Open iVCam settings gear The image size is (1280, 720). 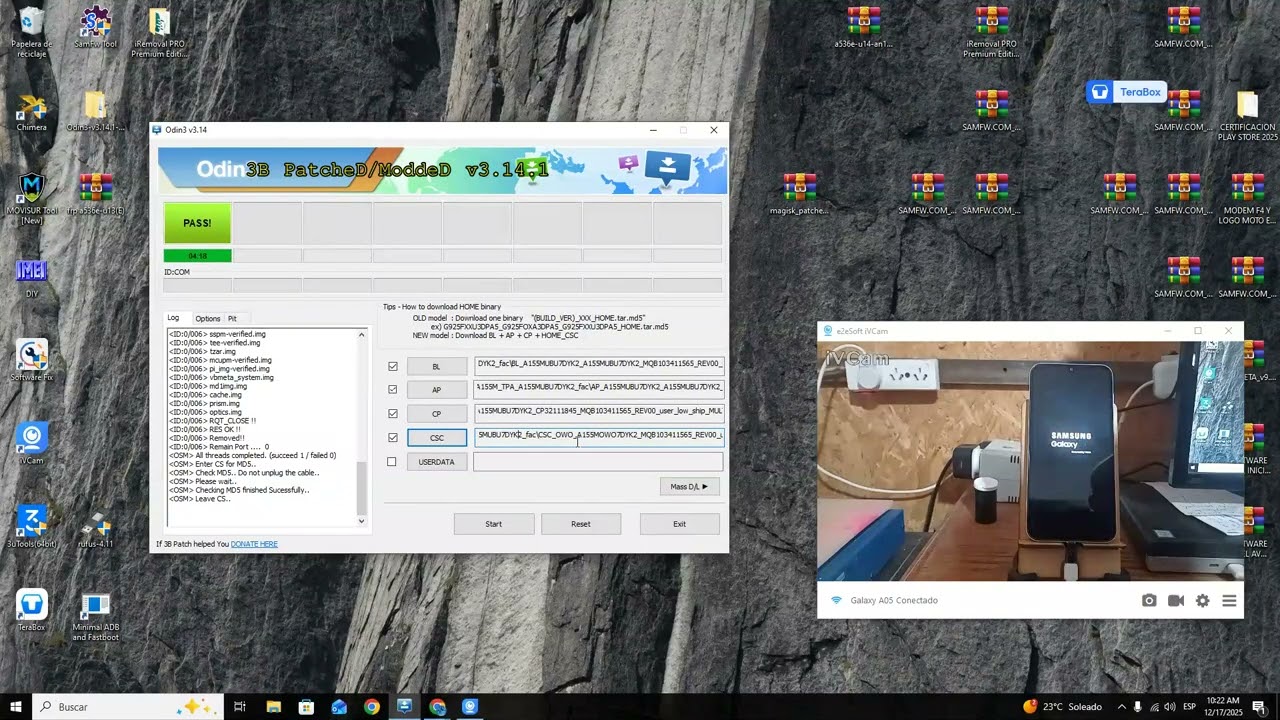pyautogui.click(x=1202, y=601)
